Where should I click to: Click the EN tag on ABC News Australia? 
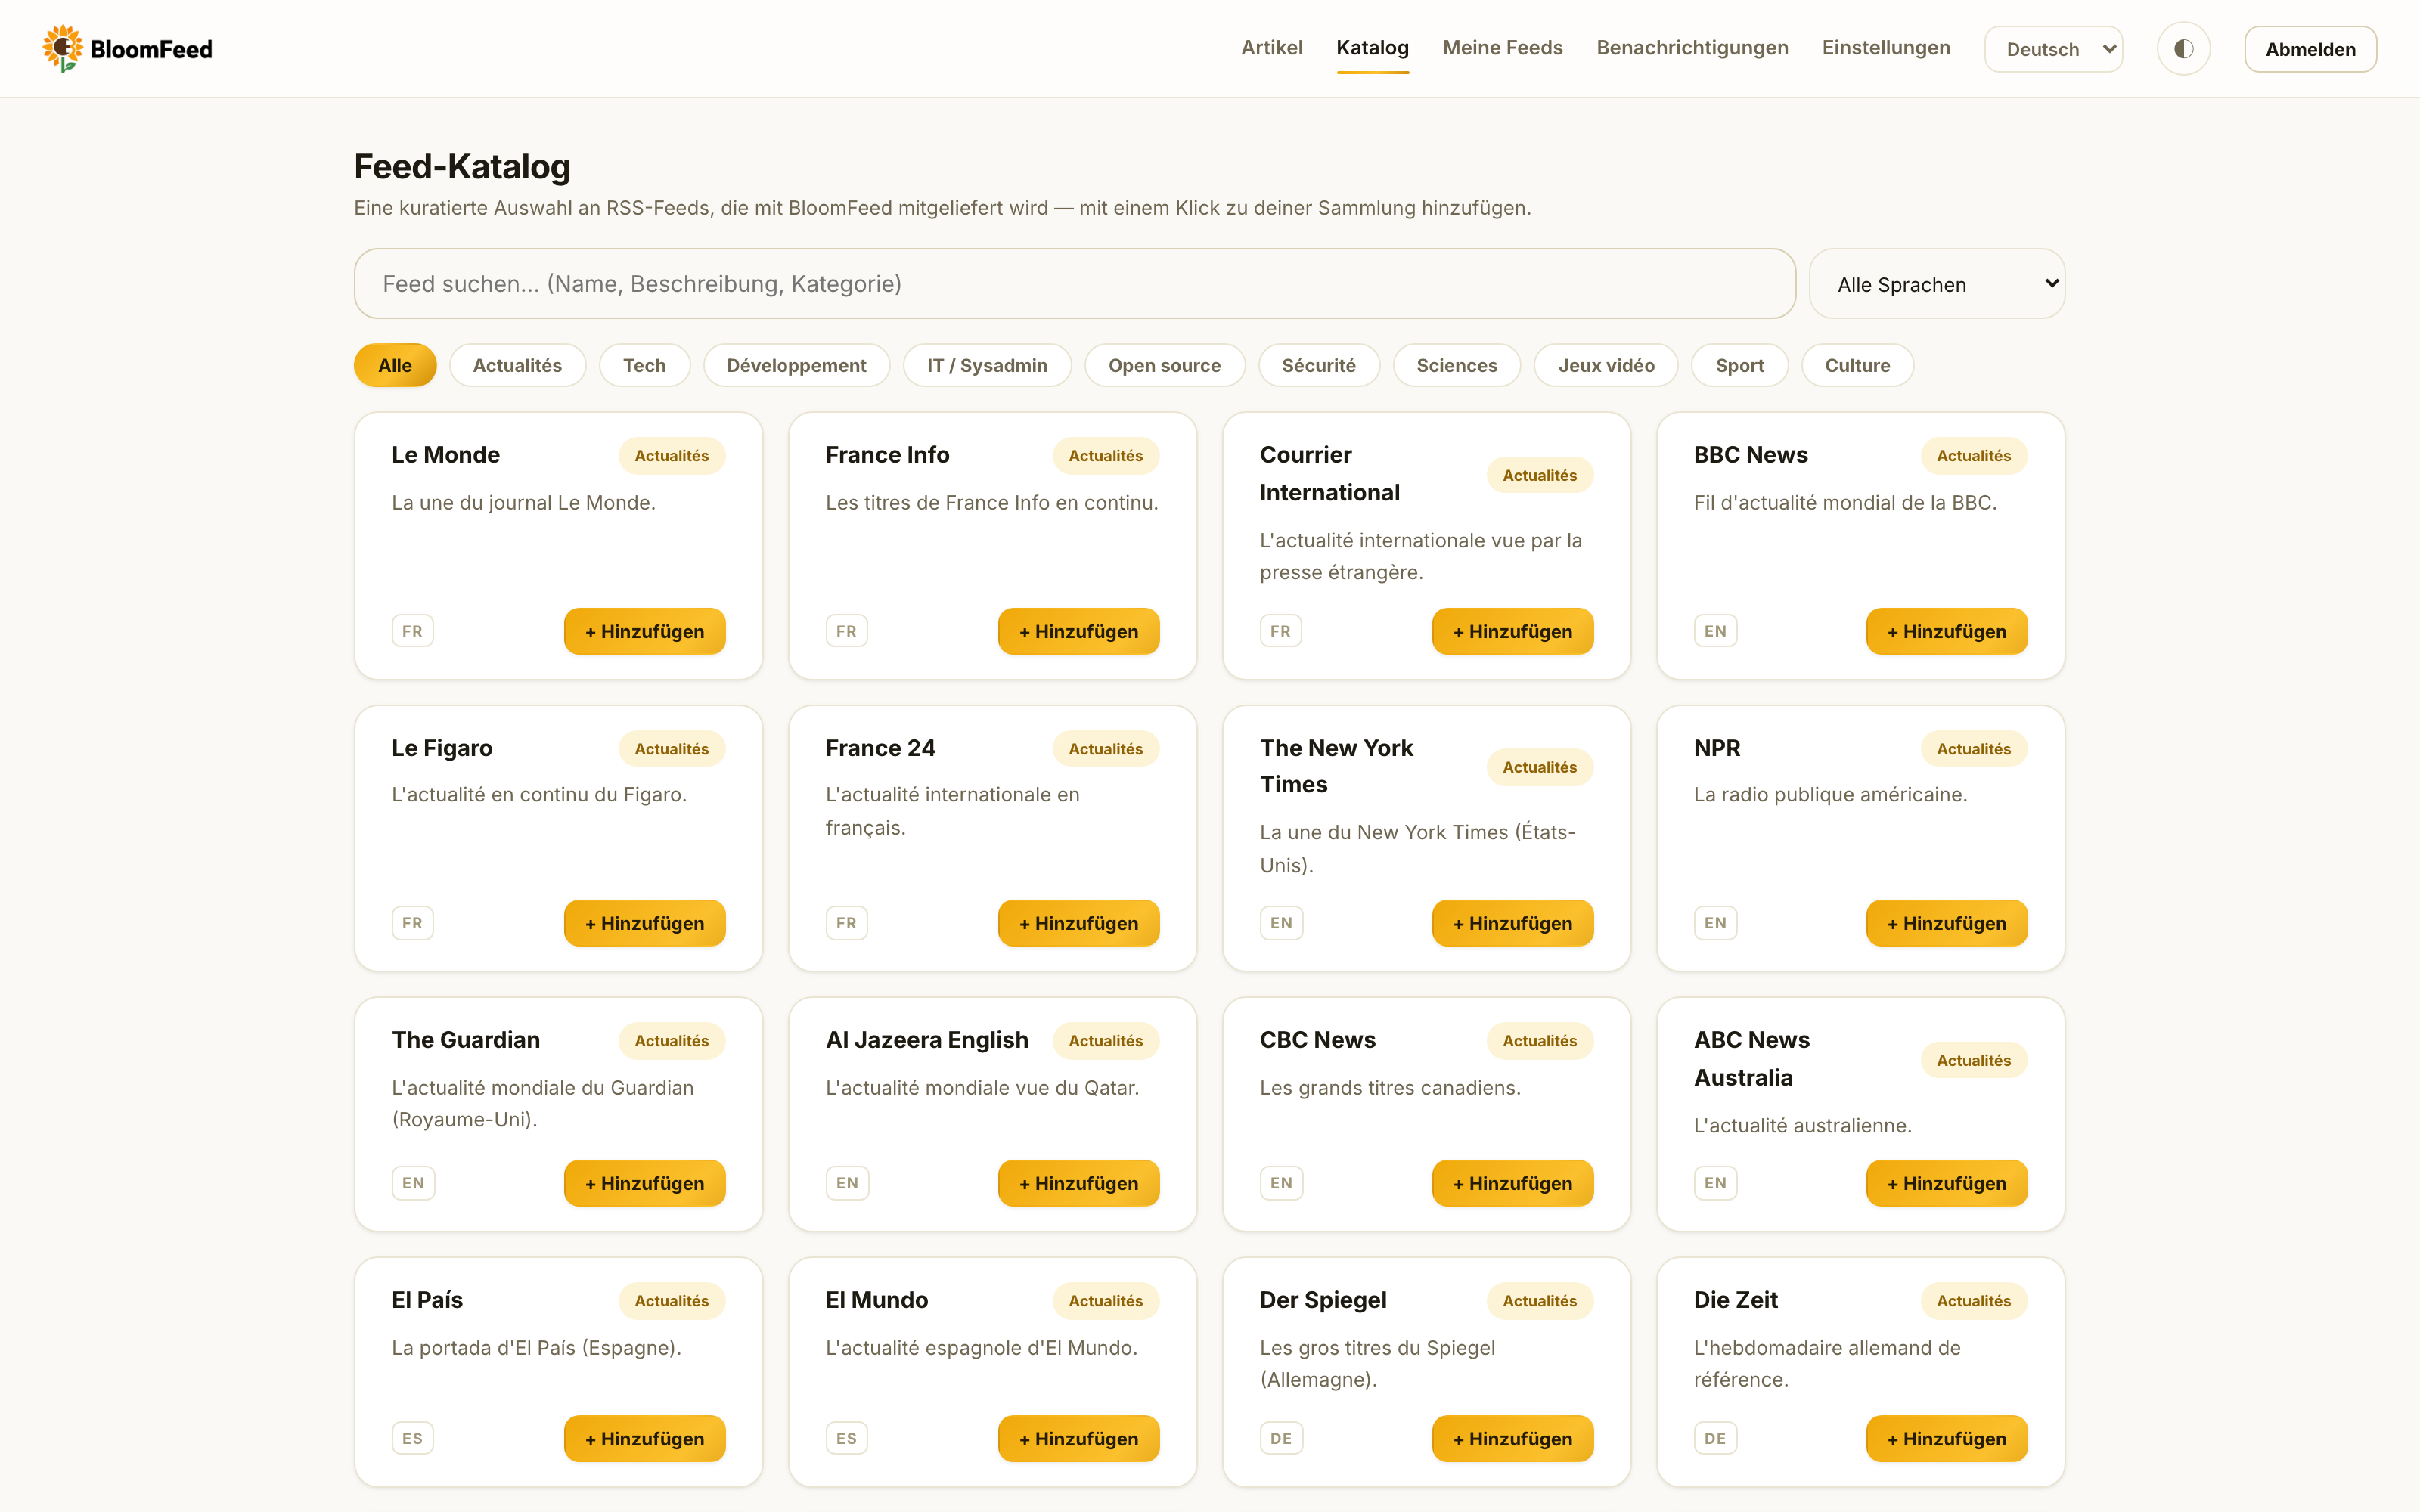tap(1715, 1183)
